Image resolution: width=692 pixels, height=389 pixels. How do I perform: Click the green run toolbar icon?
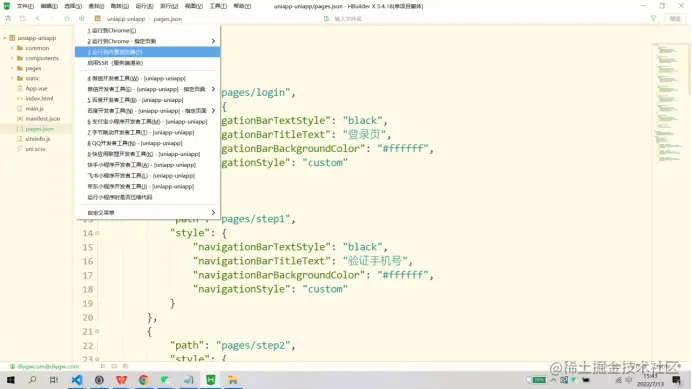point(82,19)
